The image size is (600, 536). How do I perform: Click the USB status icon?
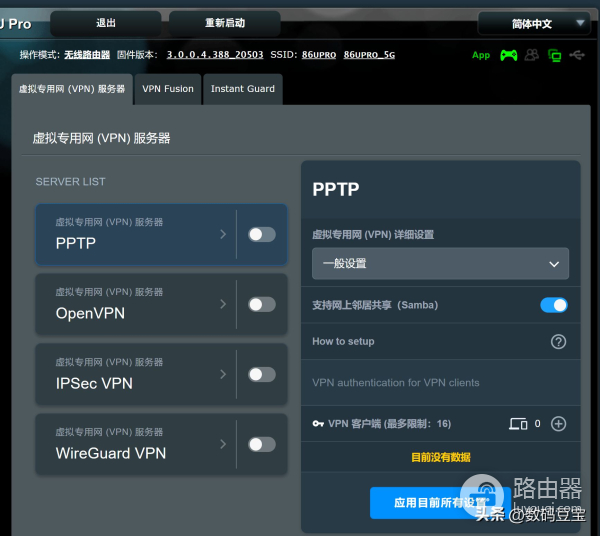tap(577, 55)
